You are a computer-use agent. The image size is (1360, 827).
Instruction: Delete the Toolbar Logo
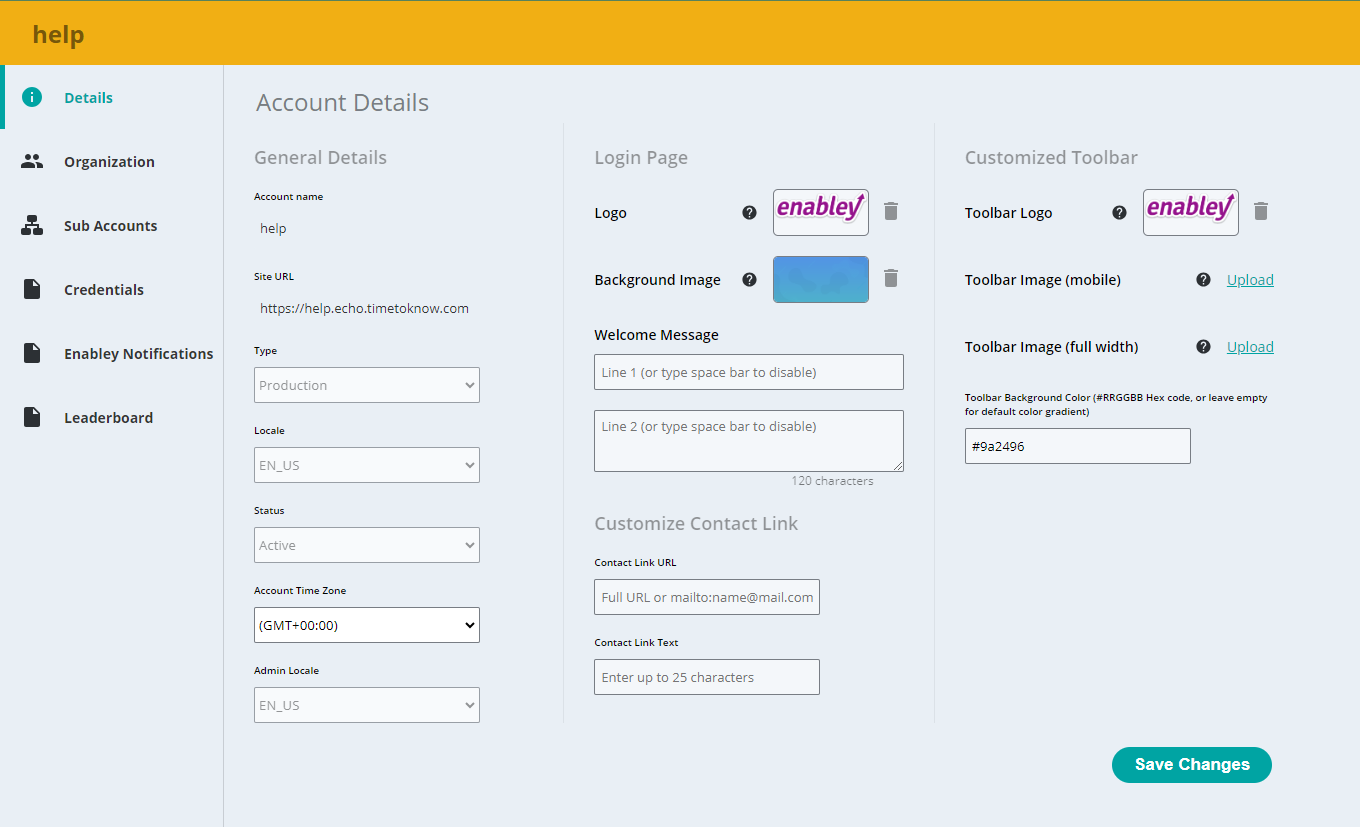[1261, 211]
